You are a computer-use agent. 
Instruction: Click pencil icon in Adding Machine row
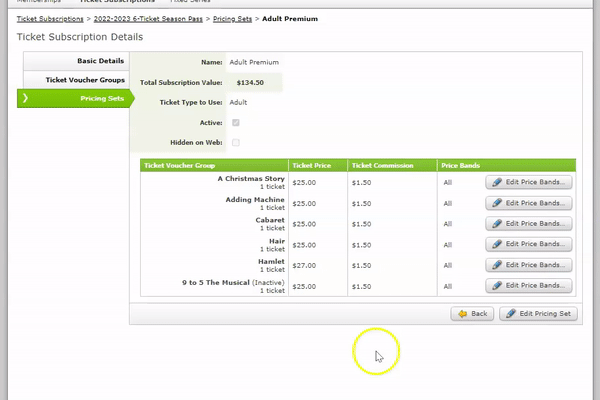click(x=497, y=203)
